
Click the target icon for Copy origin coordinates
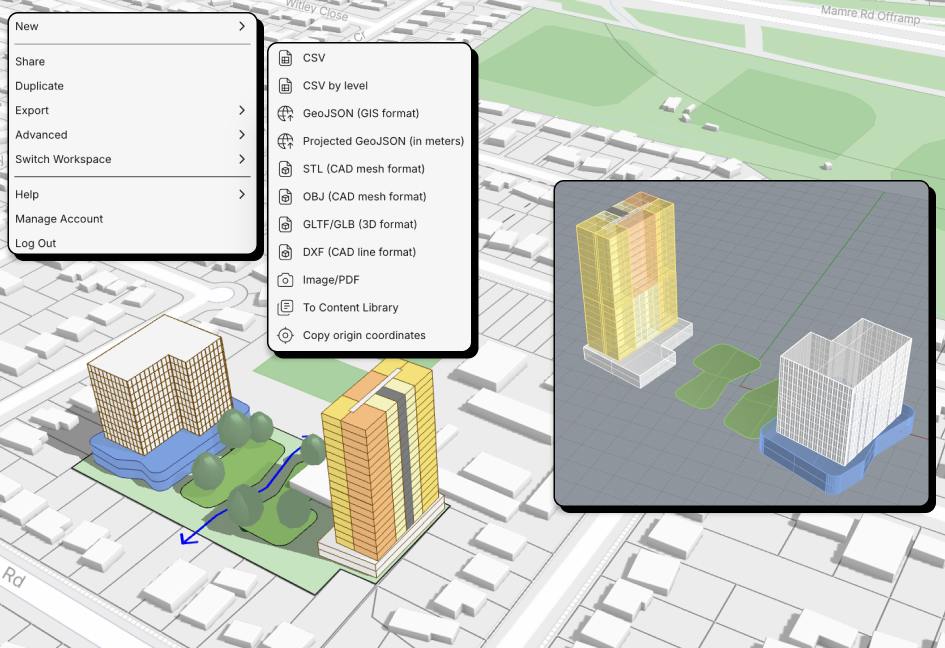pos(285,335)
